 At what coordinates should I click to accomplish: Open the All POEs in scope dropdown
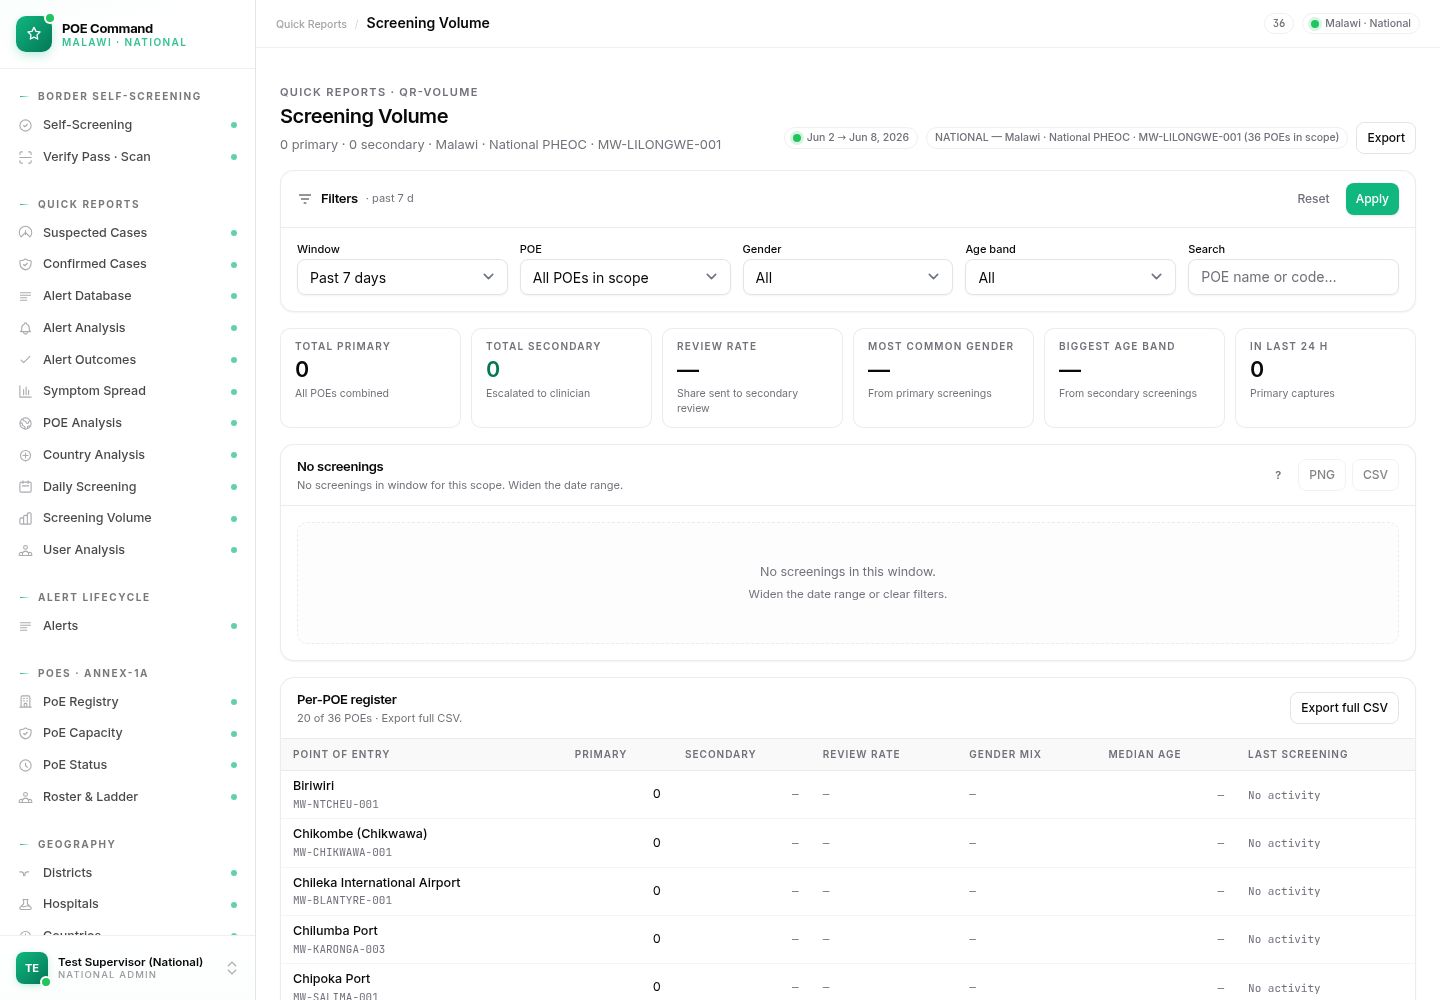(x=625, y=277)
